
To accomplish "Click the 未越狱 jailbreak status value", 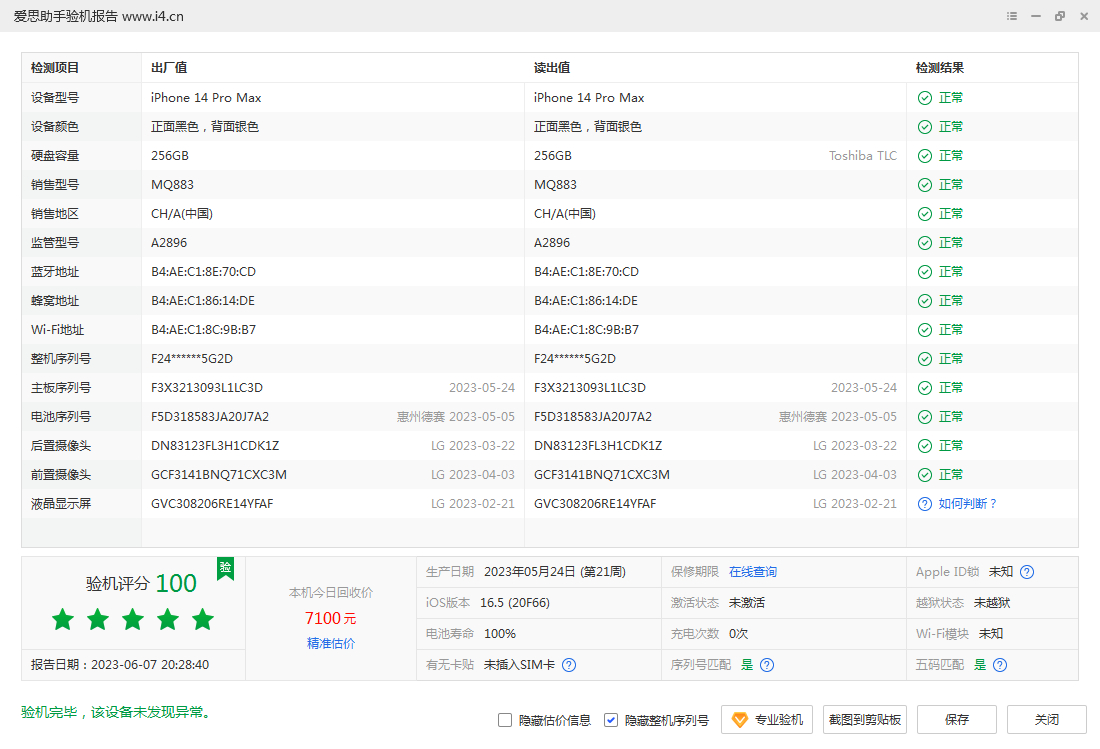I will click(x=992, y=603).
